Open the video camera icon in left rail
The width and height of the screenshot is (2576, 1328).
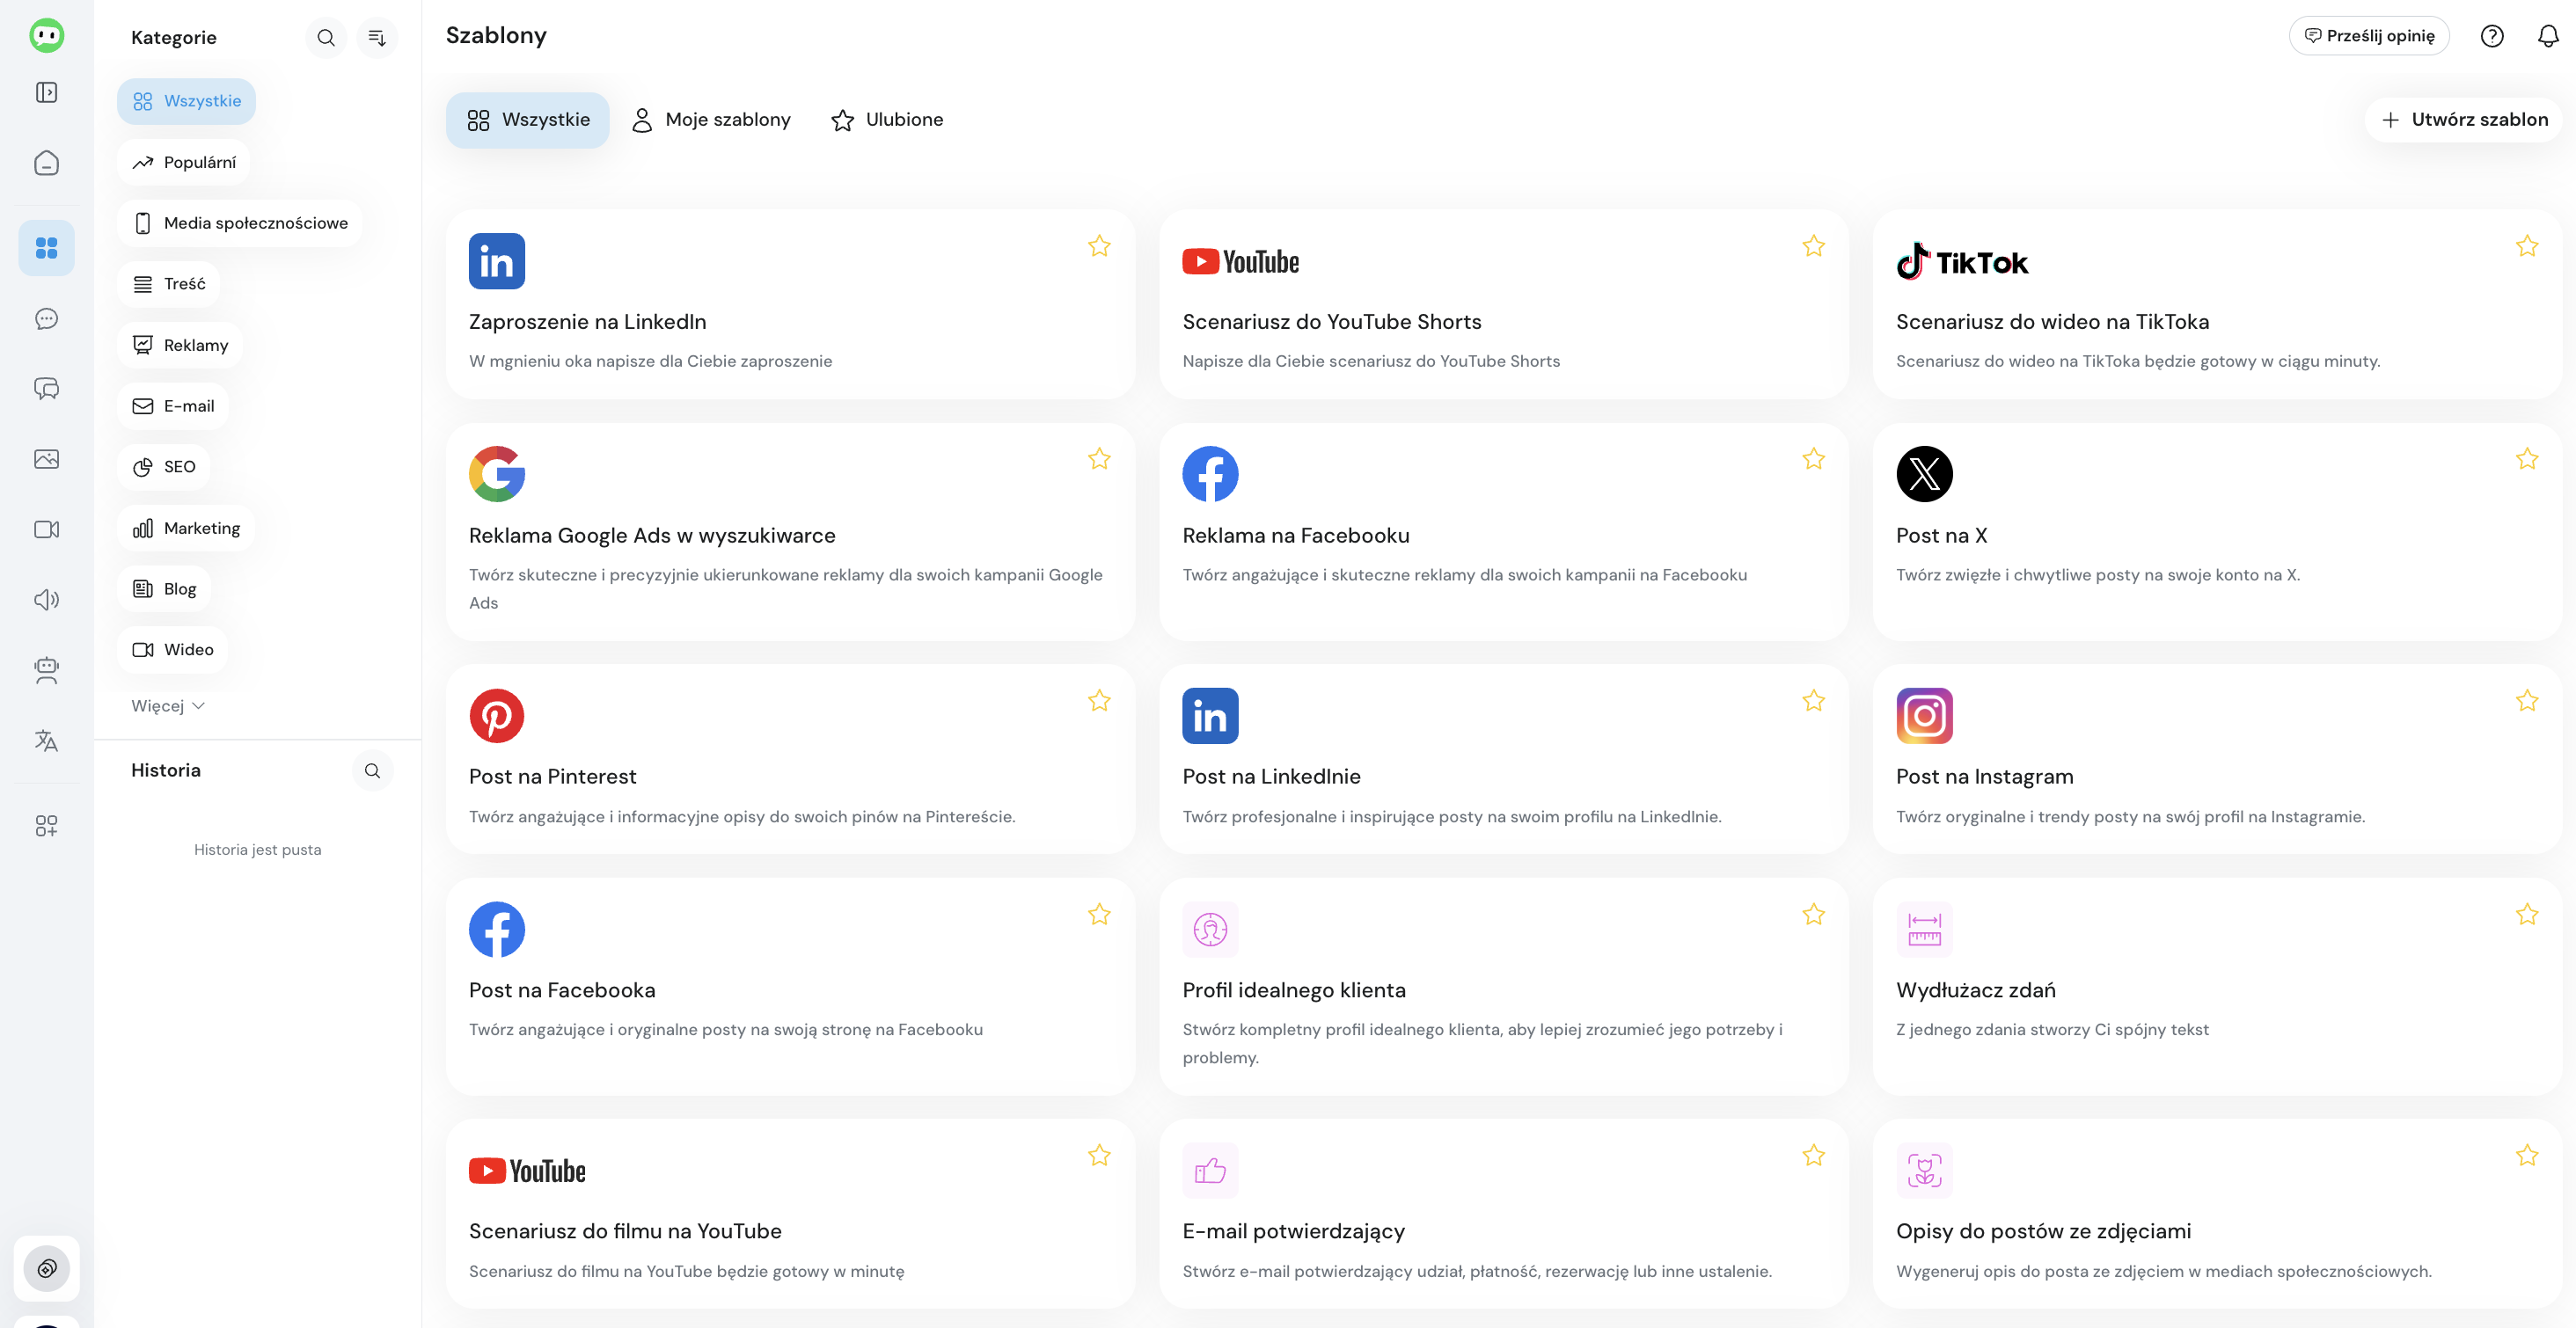point(46,529)
